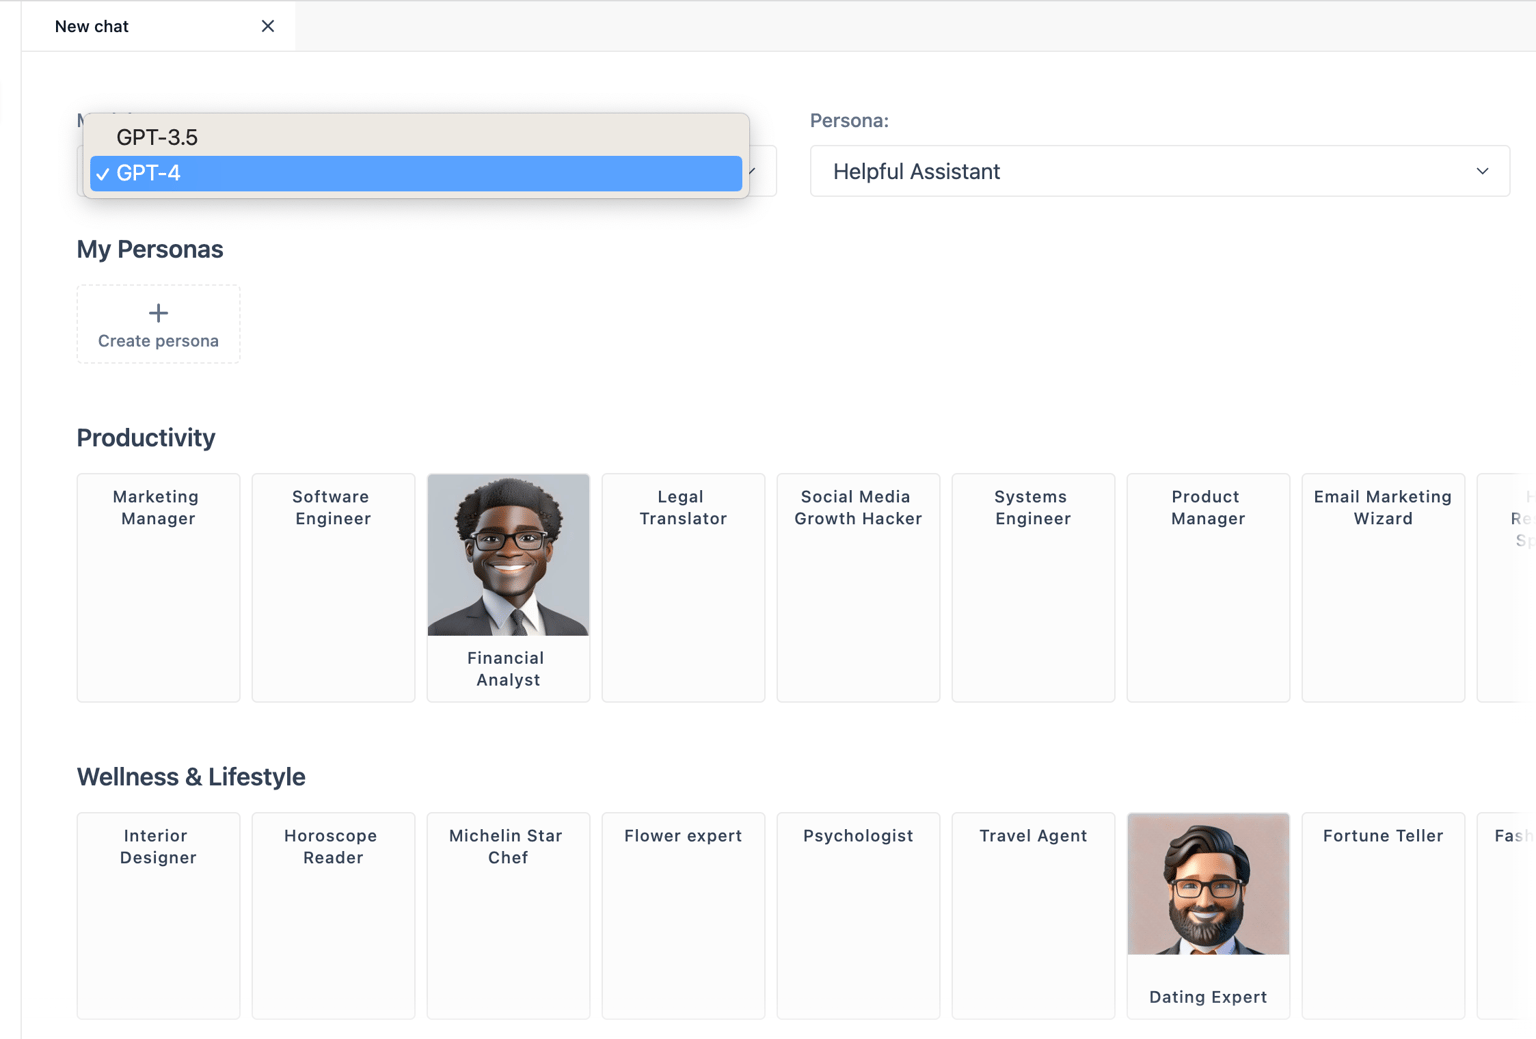Click the plus icon for creating persona

point(158,313)
